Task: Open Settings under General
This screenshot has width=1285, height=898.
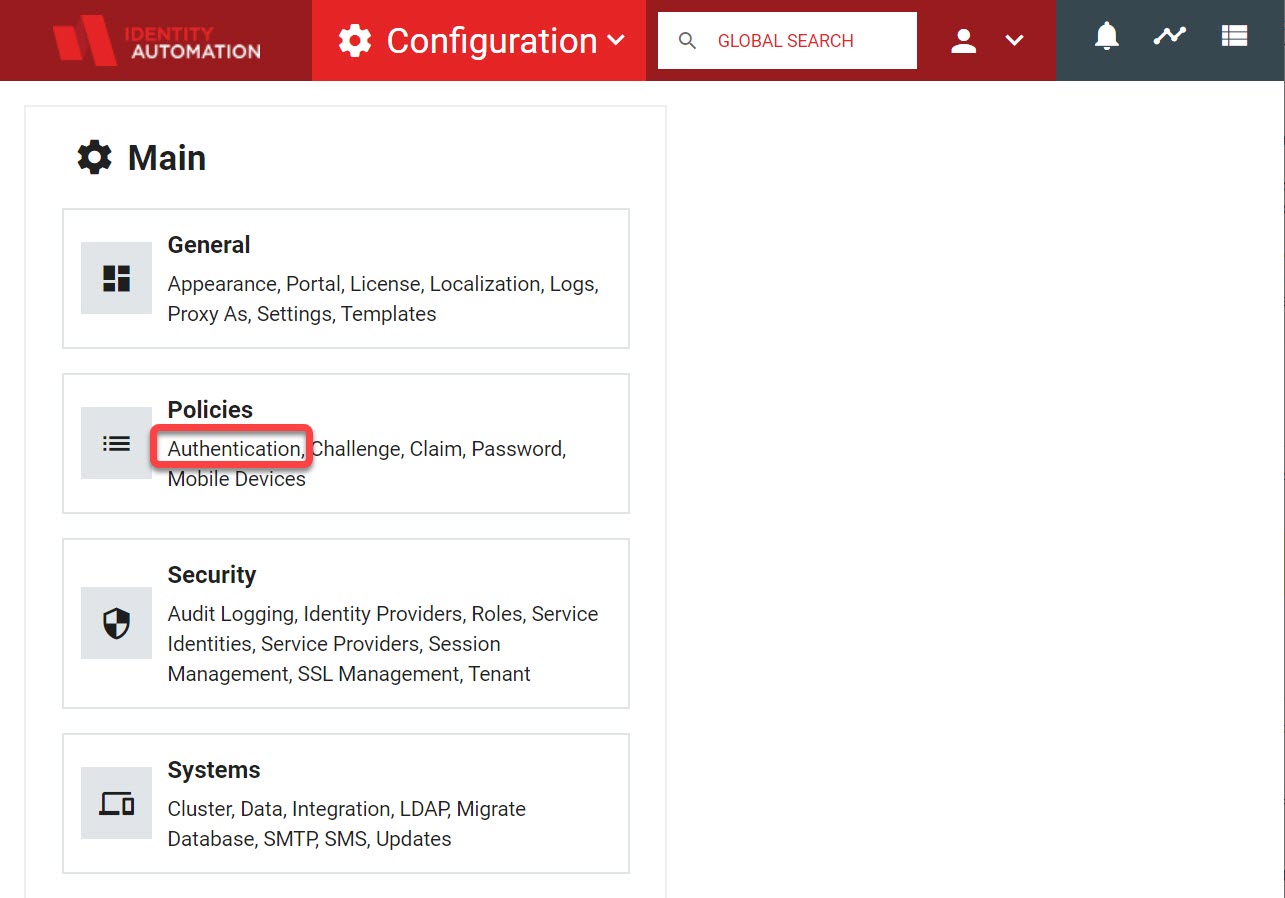Action: 294,314
